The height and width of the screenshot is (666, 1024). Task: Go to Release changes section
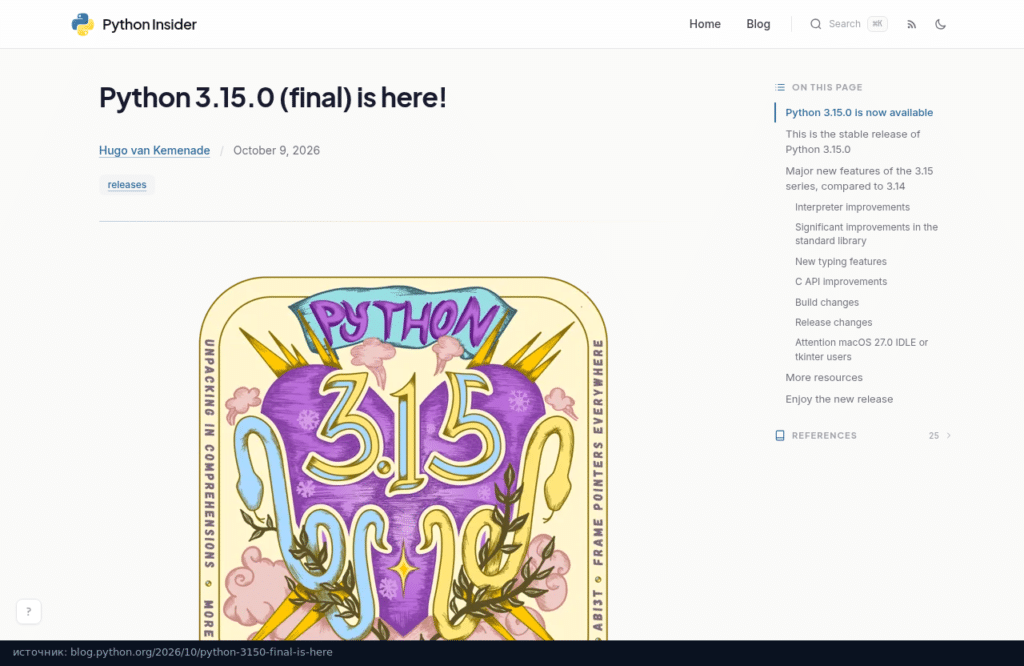(x=833, y=323)
